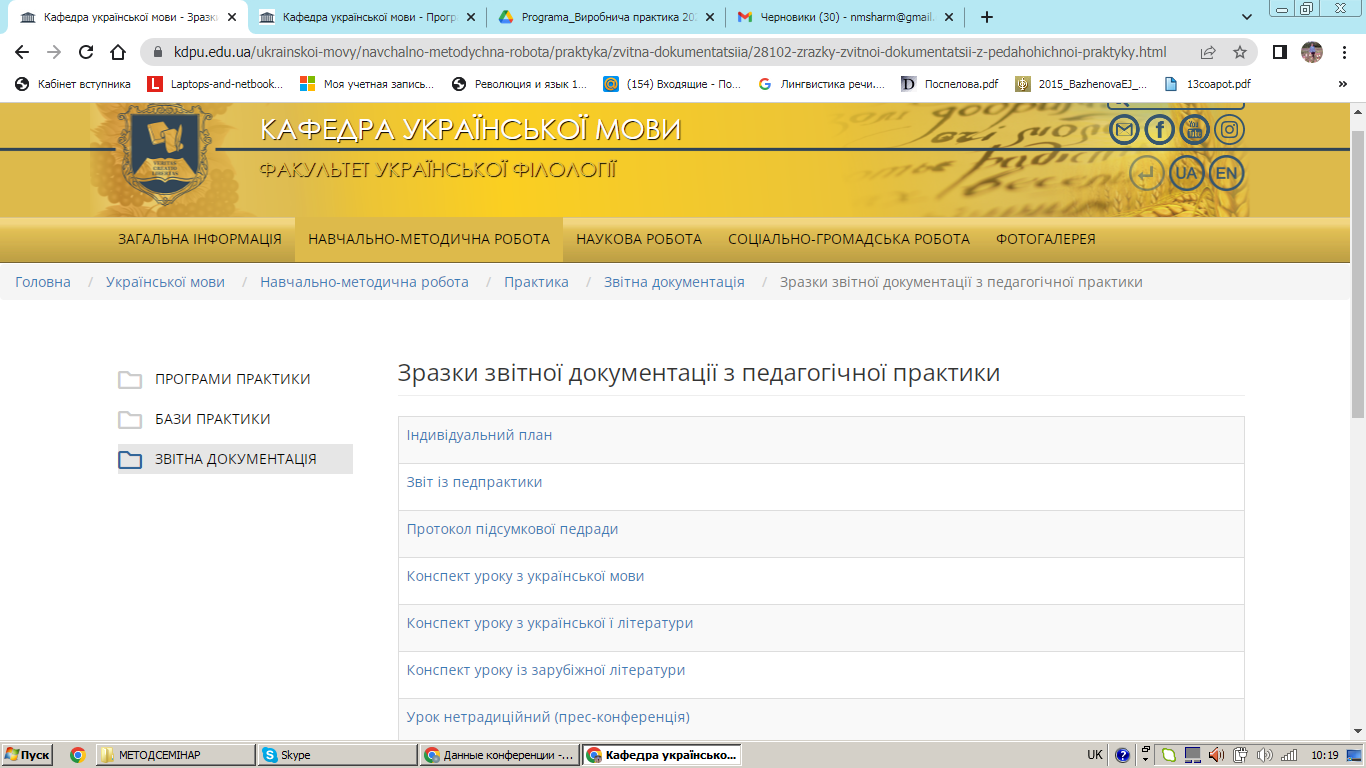This screenshot has width=1366, height=768.
Task: Bookmark this page with the star icon
Action: [1240, 52]
